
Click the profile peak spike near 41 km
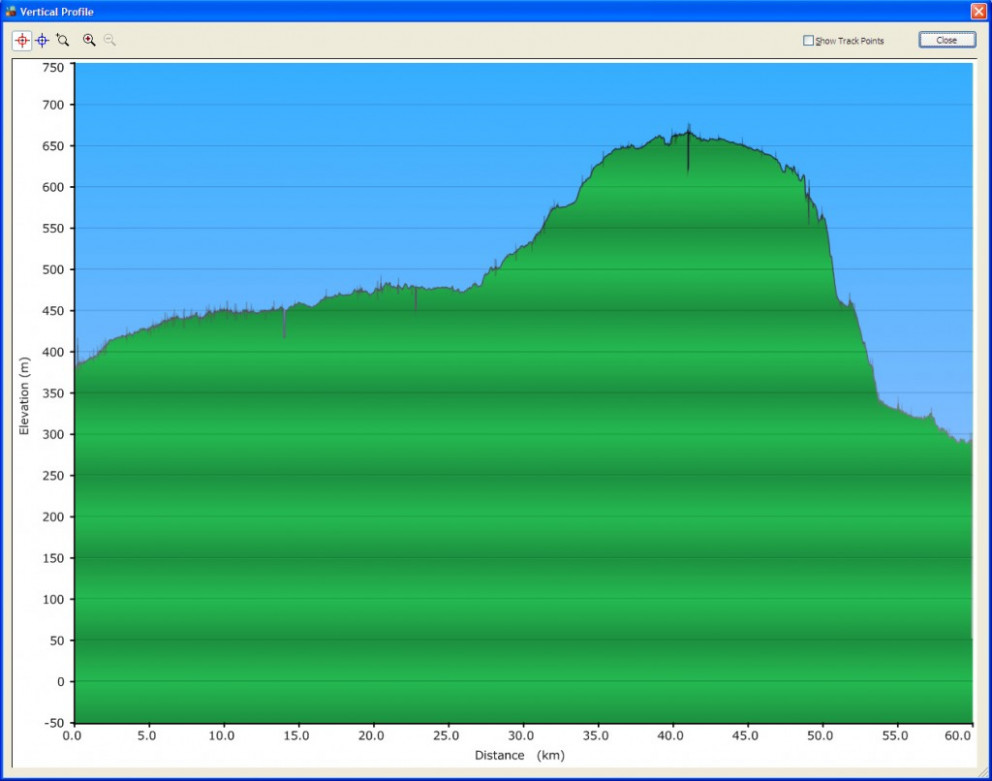point(688,150)
